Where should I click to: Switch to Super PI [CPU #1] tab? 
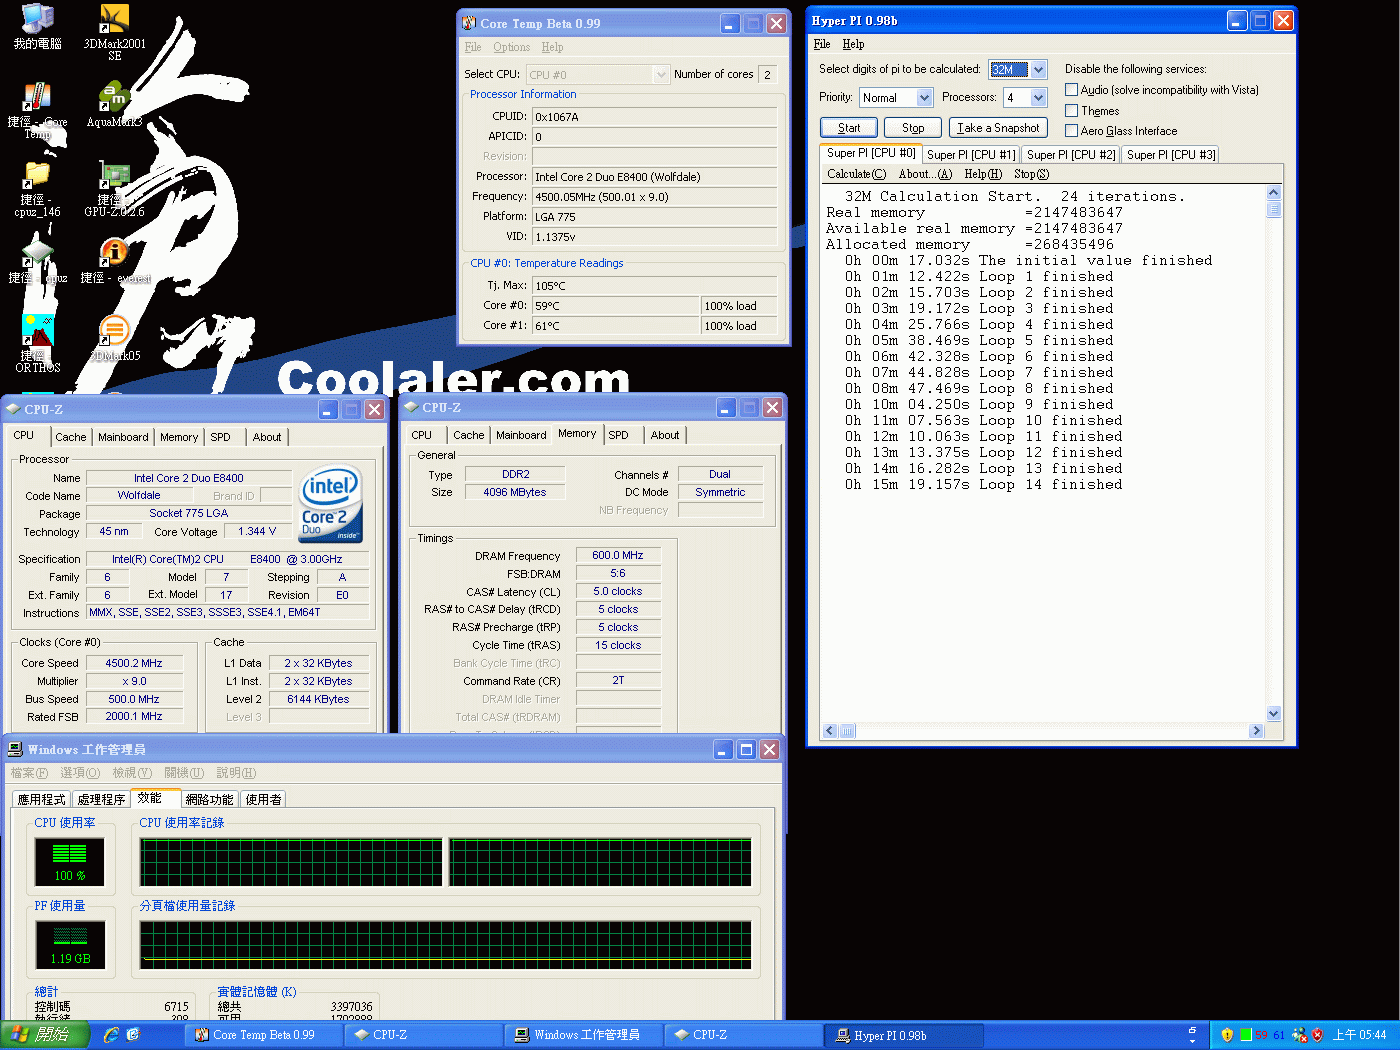tap(971, 155)
